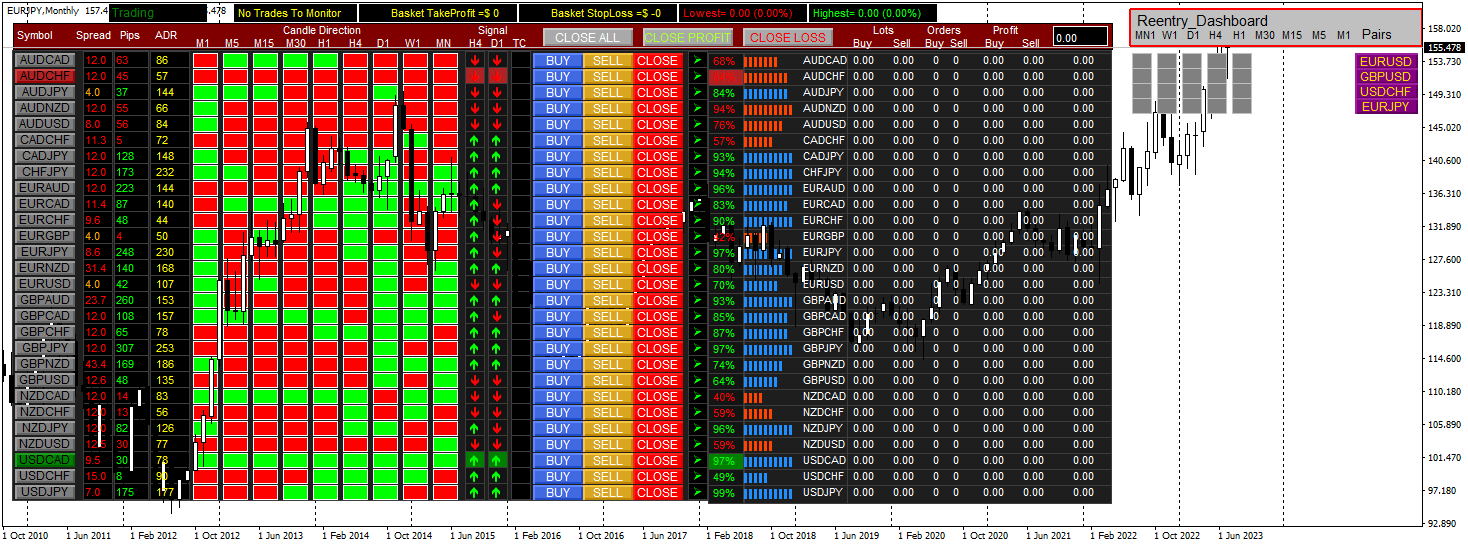Click BUY in the USDJPY row

pos(558,493)
